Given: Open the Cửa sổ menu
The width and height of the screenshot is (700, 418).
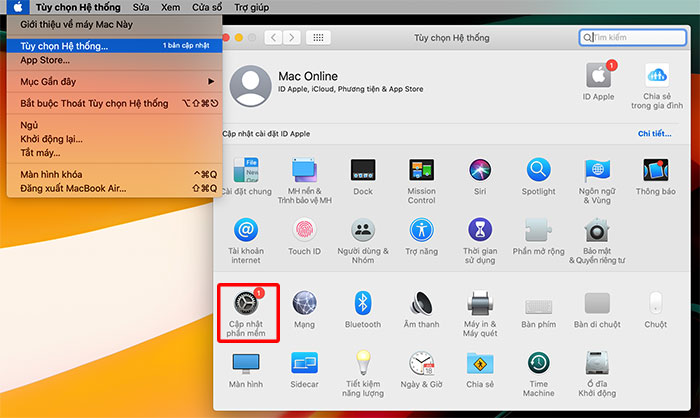Looking at the screenshot, I should coord(207,7).
